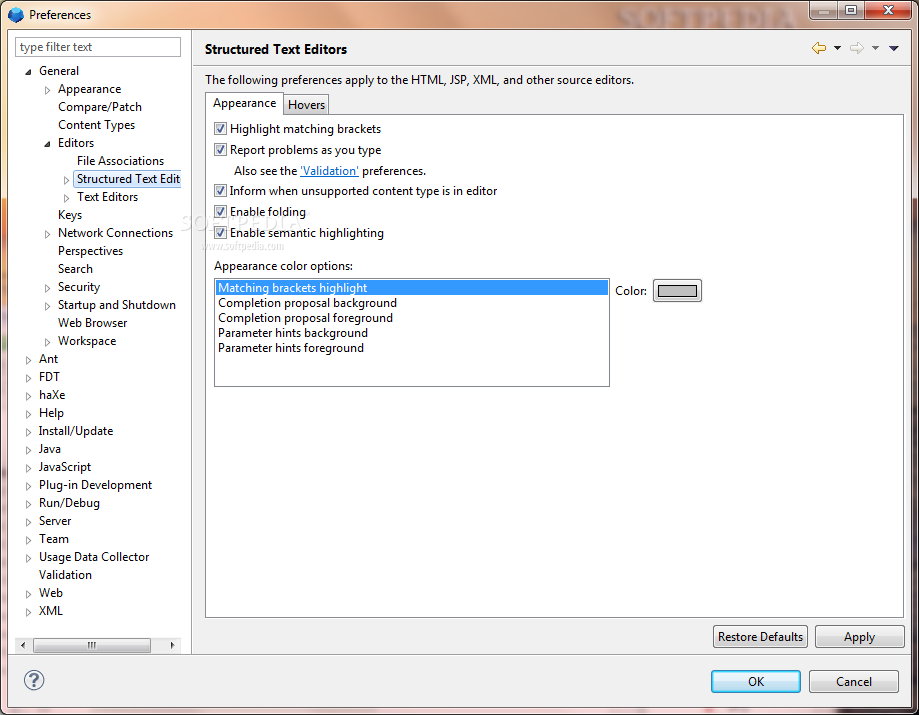Expand the Server preferences node

click(28, 522)
